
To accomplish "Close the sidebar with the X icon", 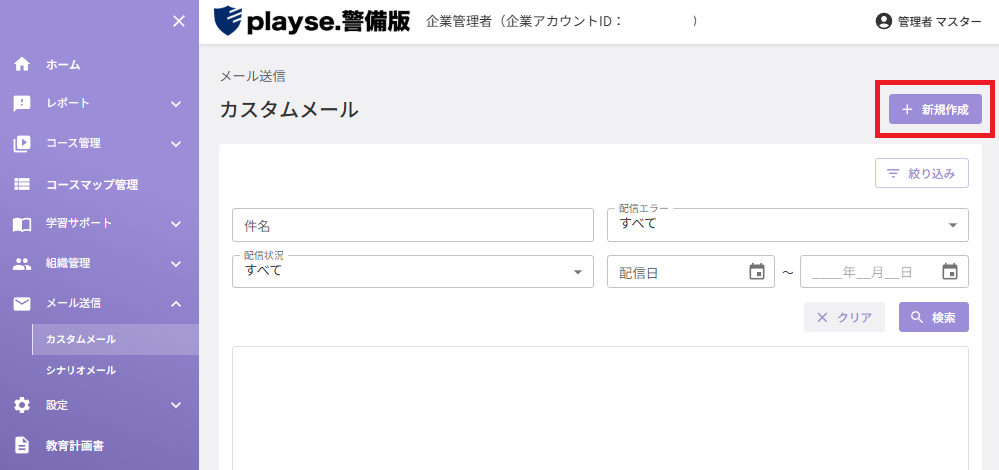I will coord(179,21).
